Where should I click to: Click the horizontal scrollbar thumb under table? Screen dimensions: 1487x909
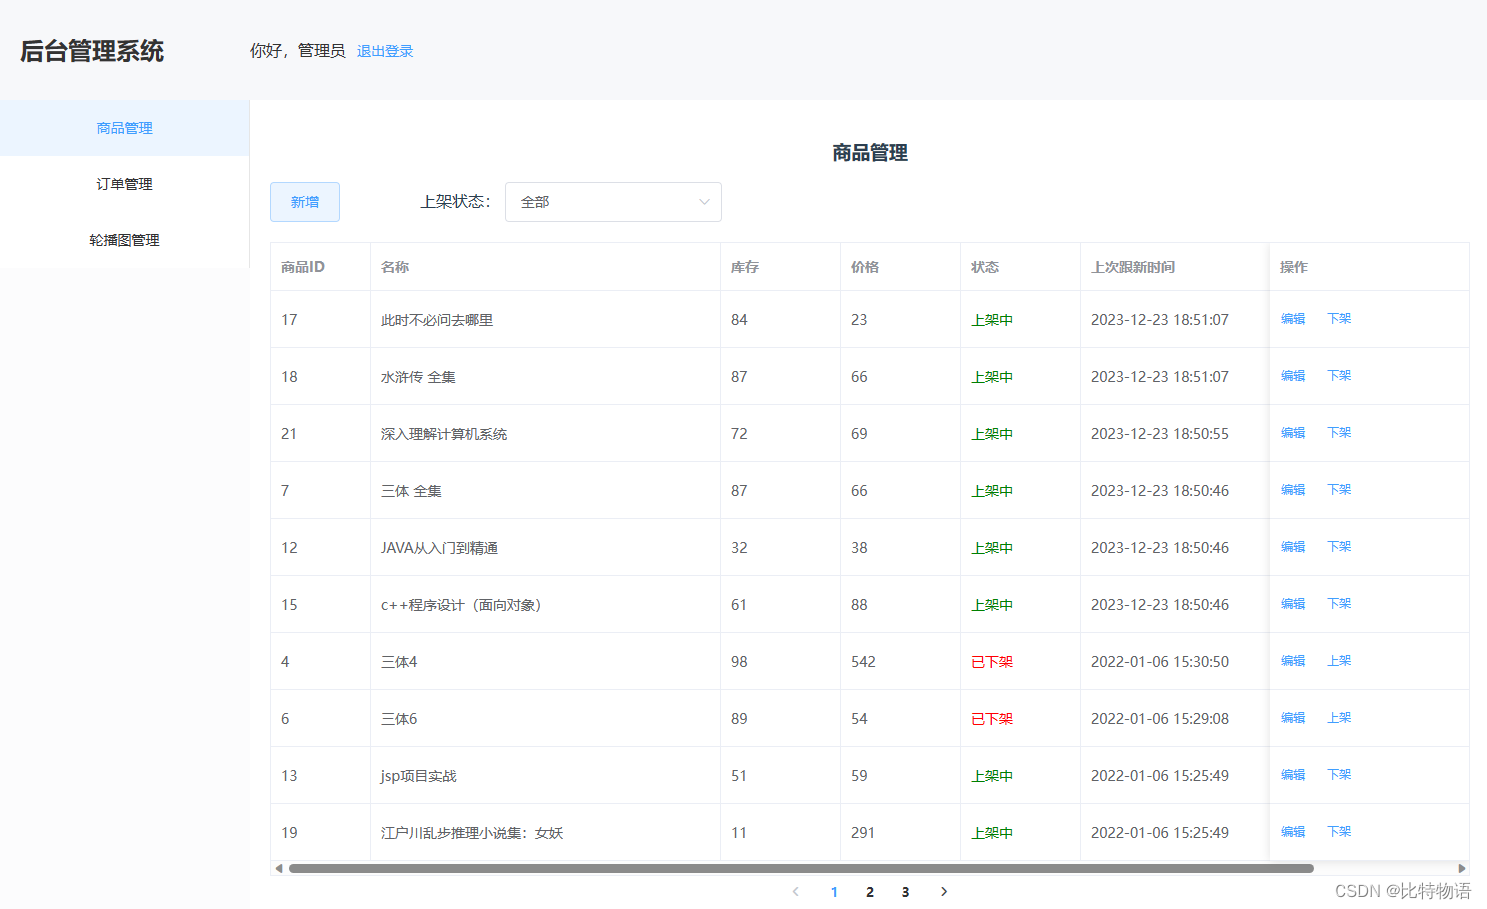pyautogui.click(x=801, y=868)
